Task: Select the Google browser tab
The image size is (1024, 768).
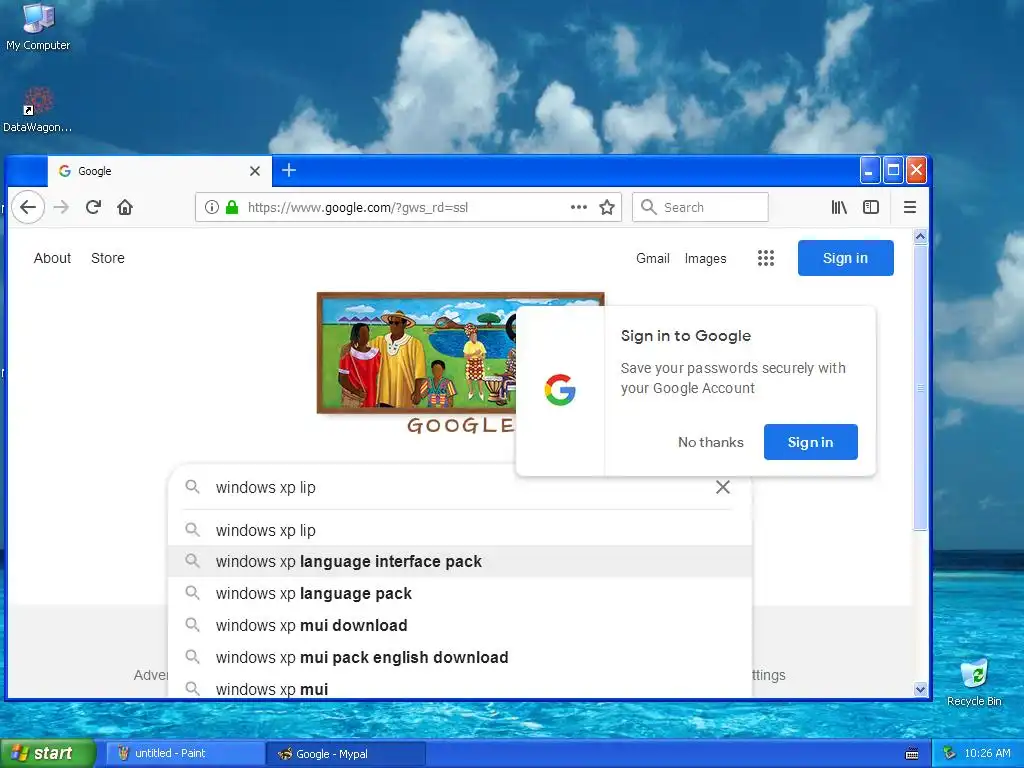Action: [159, 171]
